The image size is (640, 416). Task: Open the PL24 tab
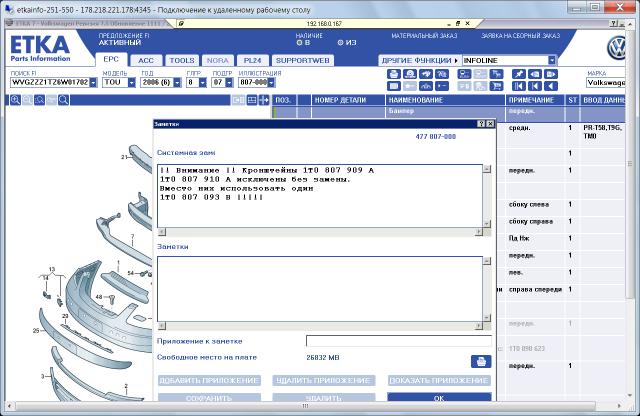click(x=252, y=60)
